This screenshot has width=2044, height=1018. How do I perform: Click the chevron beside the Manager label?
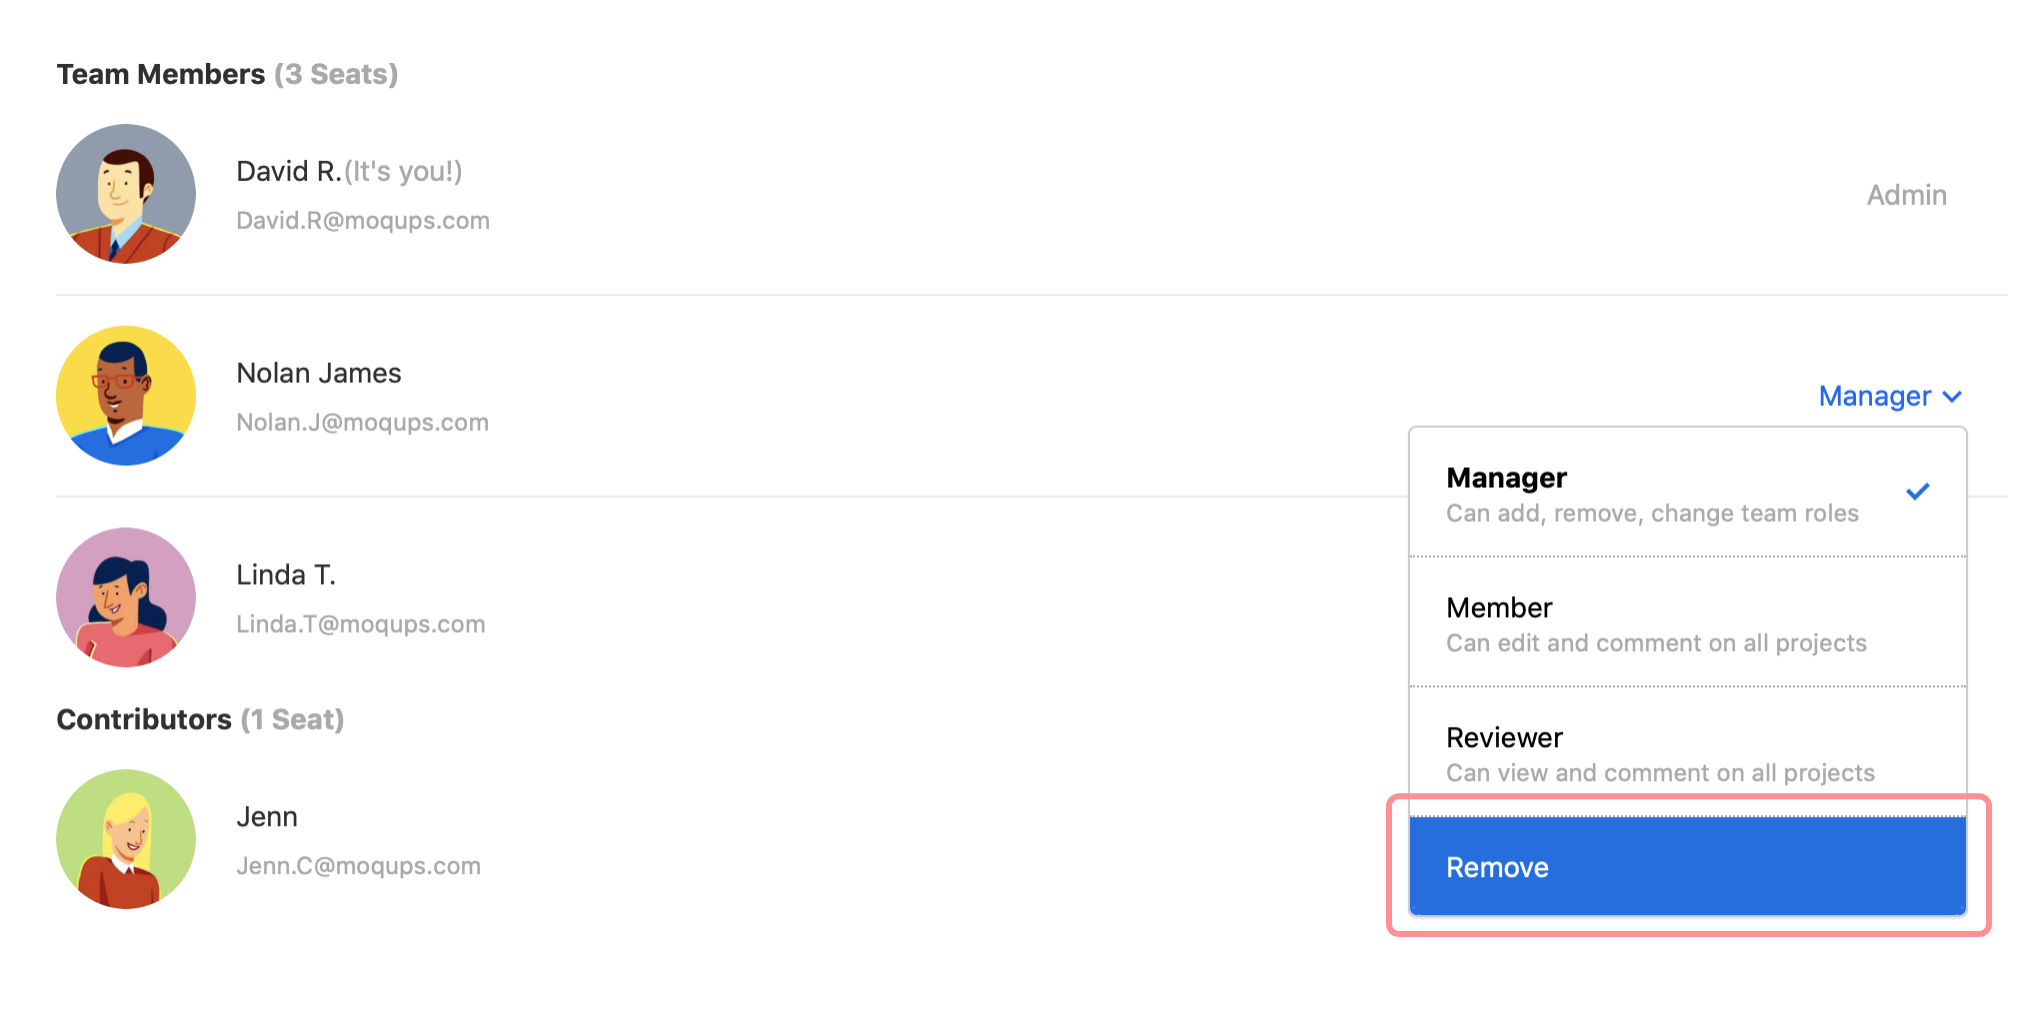(1953, 396)
